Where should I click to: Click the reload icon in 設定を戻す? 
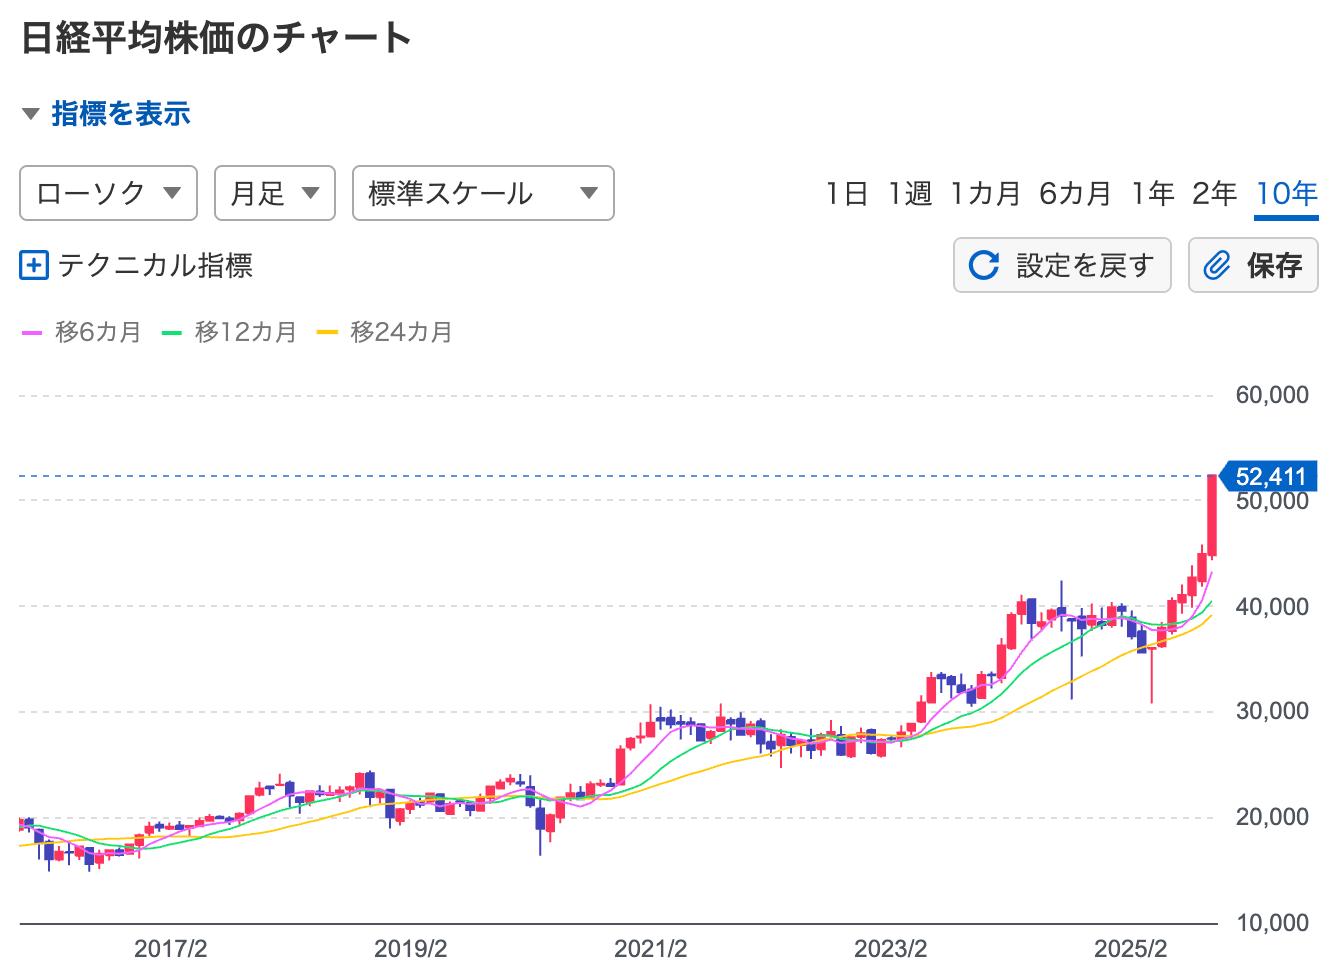click(x=984, y=265)
